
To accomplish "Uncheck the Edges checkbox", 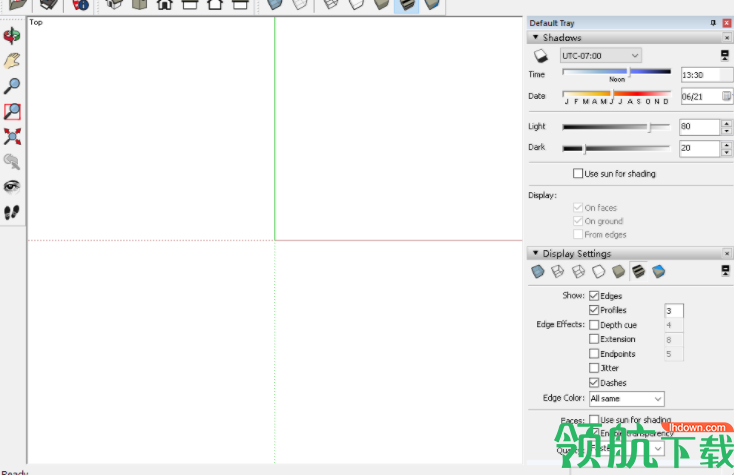I will point(594,296).
